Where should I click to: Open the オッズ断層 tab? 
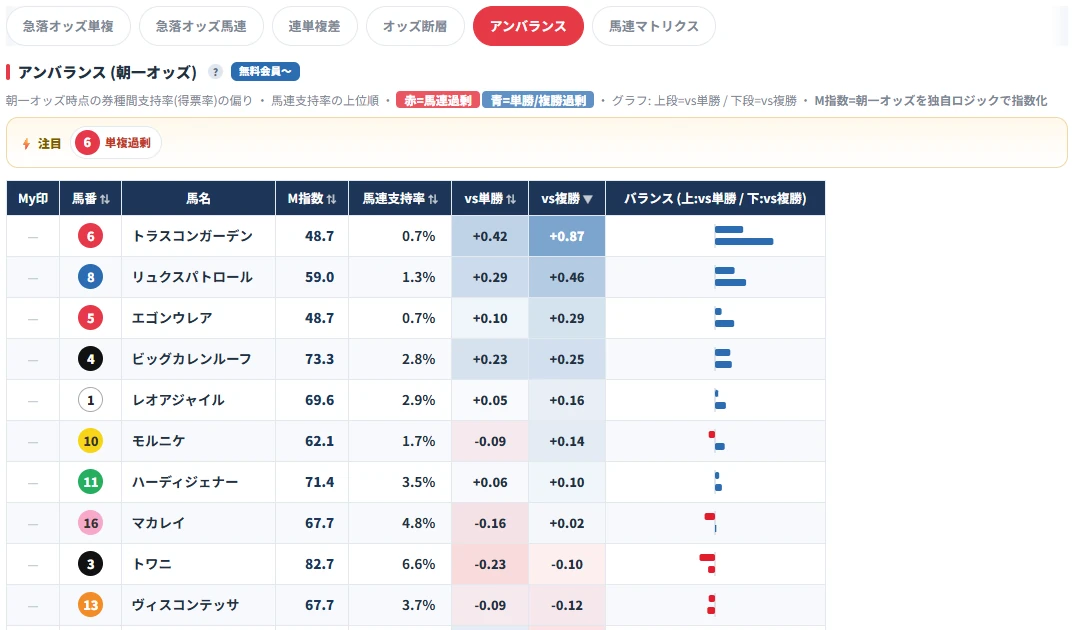(415, 26)
